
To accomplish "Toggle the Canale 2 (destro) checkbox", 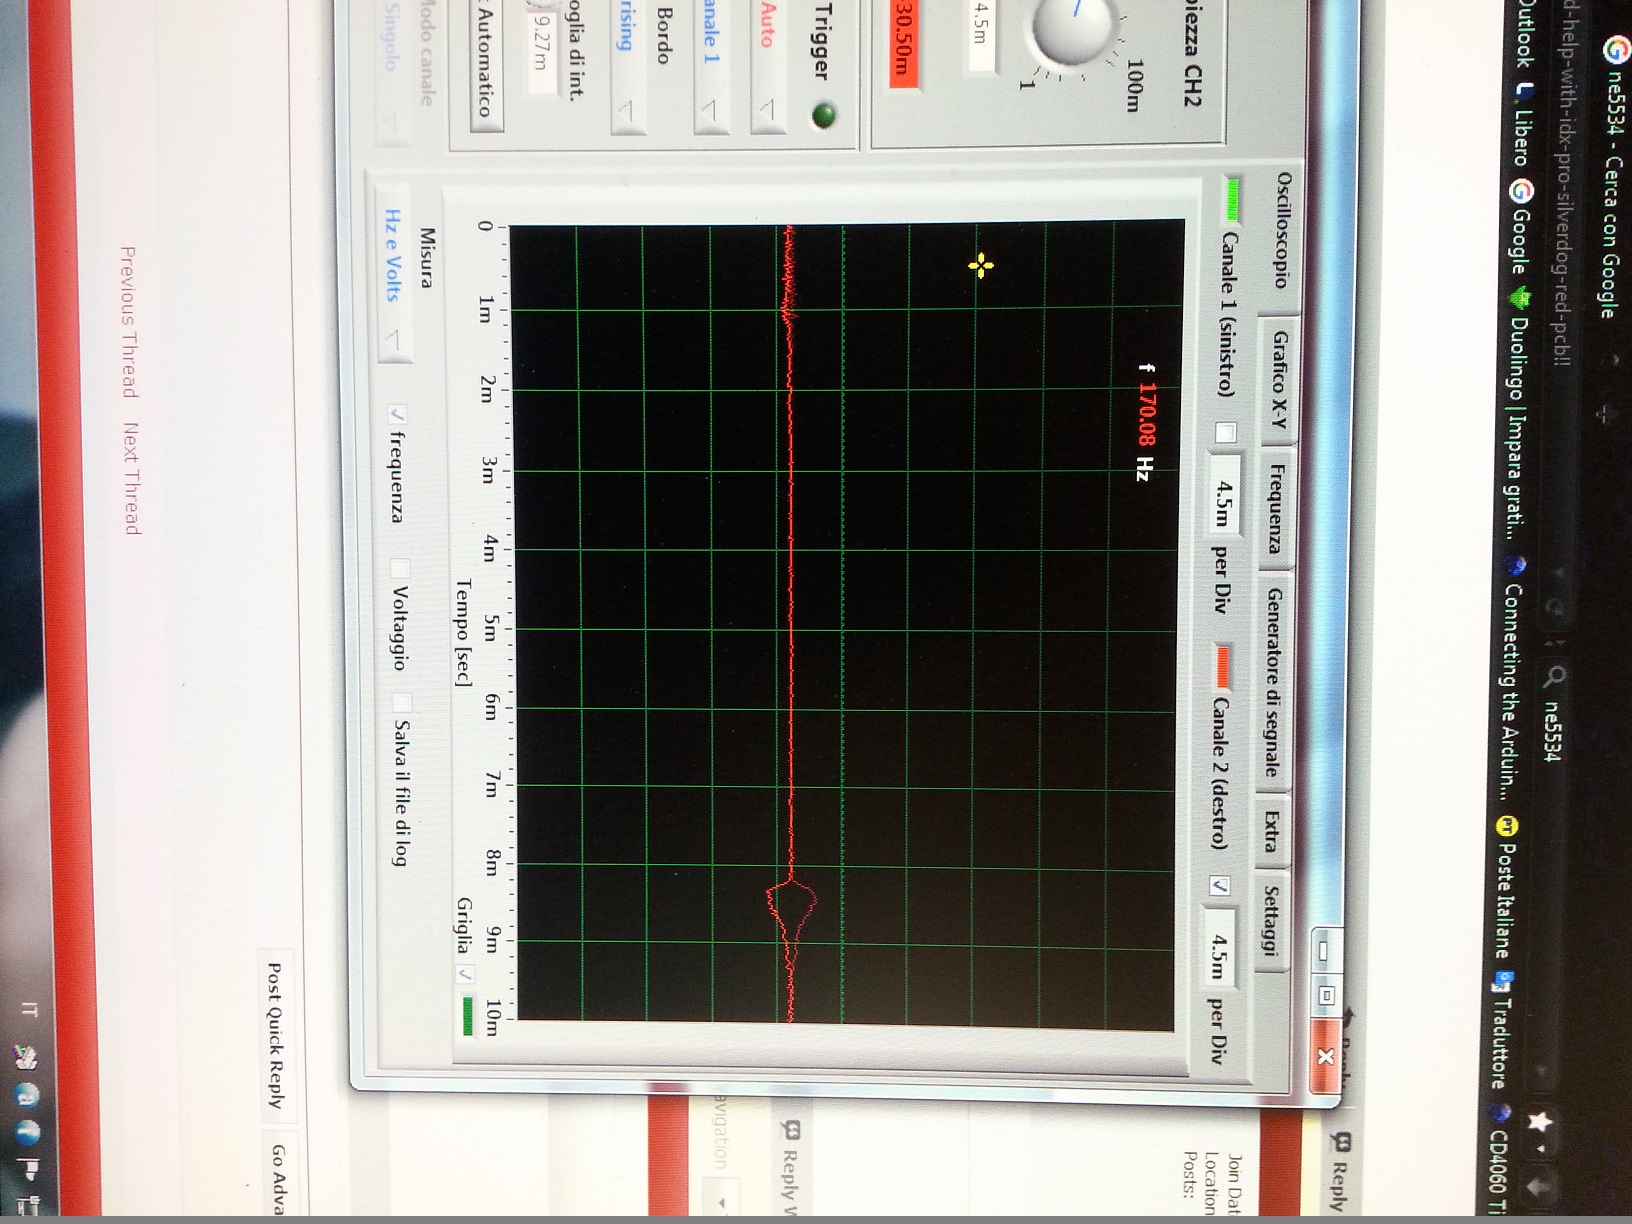I will pos(1220,886).
